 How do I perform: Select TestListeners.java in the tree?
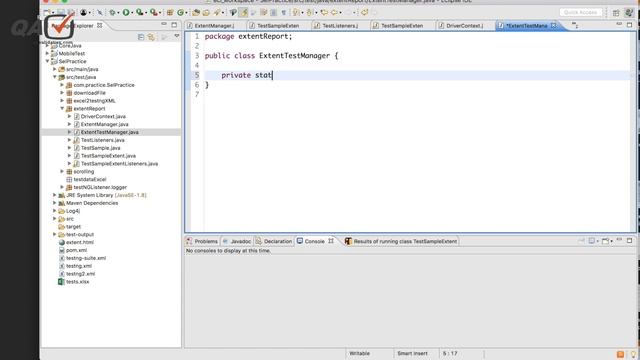(x=102, y=140)
